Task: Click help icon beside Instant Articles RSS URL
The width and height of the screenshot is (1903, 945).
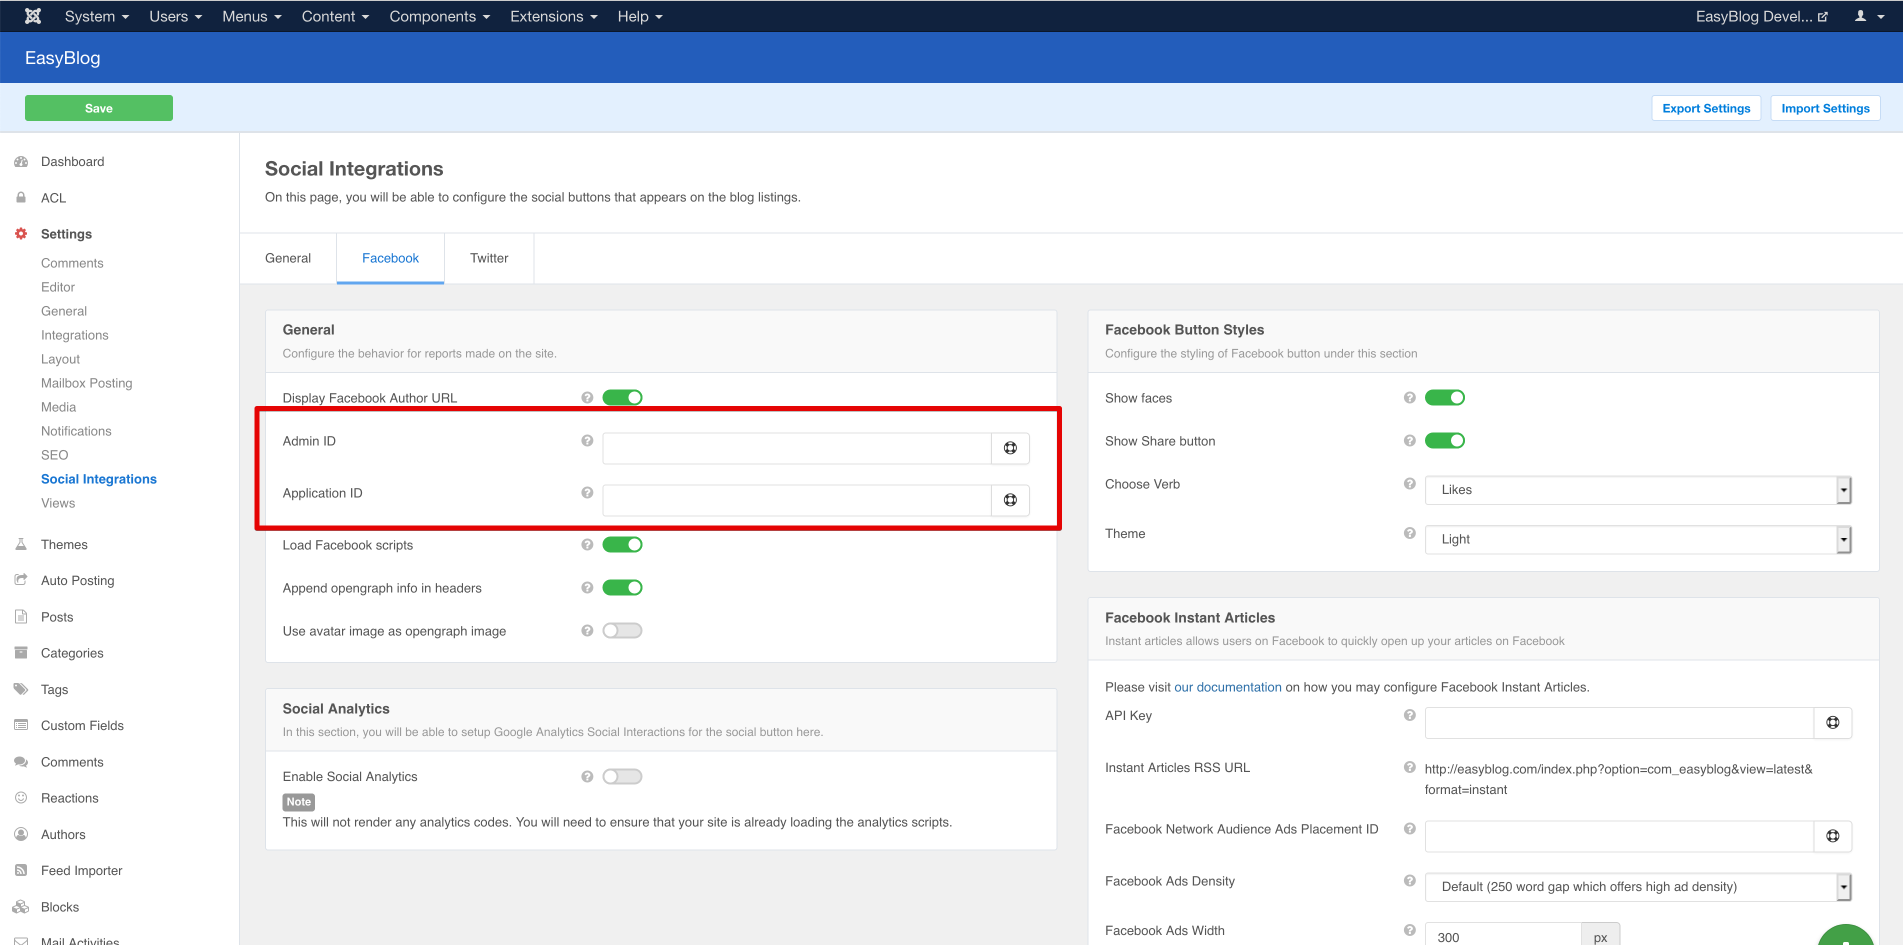Action: point(1410,768)
